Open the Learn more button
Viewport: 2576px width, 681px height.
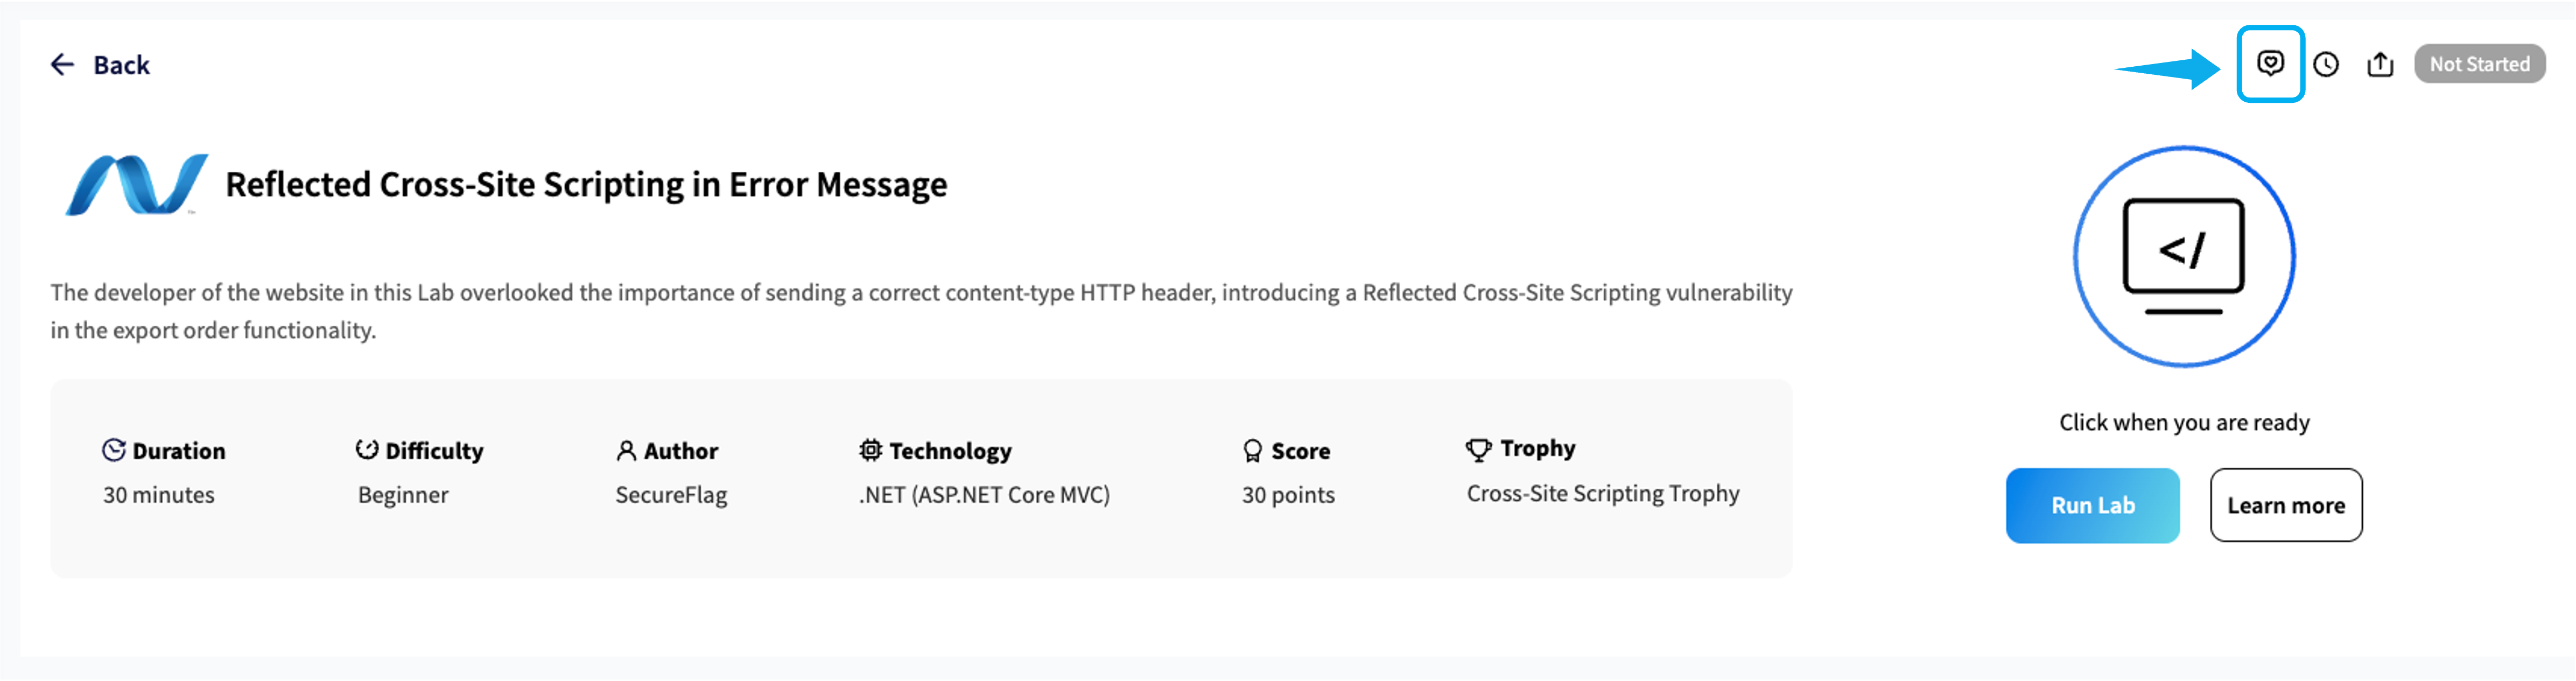point(2286,506)
